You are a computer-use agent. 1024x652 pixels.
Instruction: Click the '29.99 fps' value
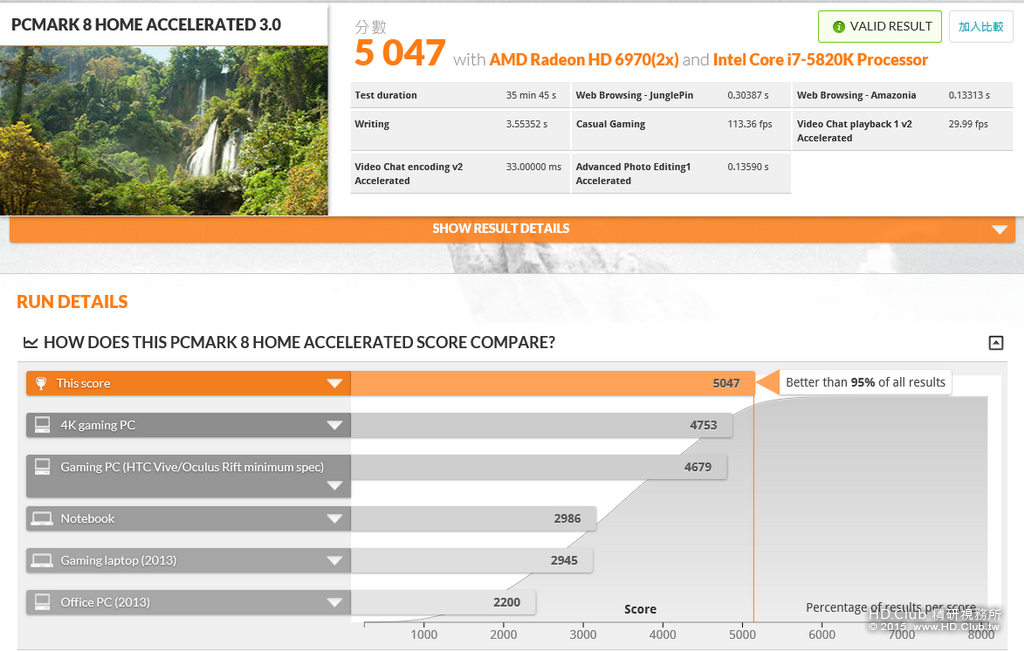(x=968, y=124)
